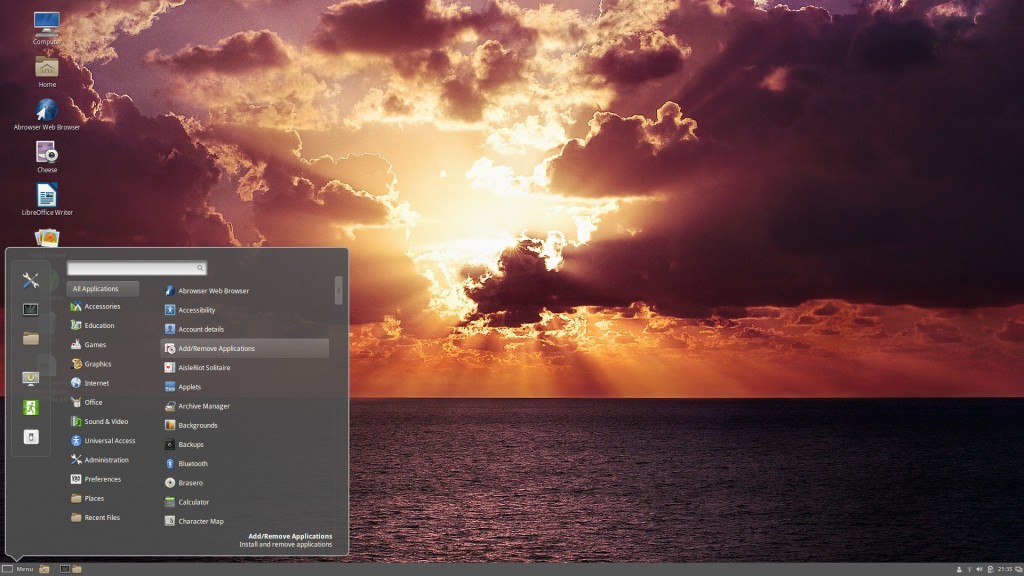
Task: Click the Menu button on panel
Action: pyautogui.click(x=18, y=569)
